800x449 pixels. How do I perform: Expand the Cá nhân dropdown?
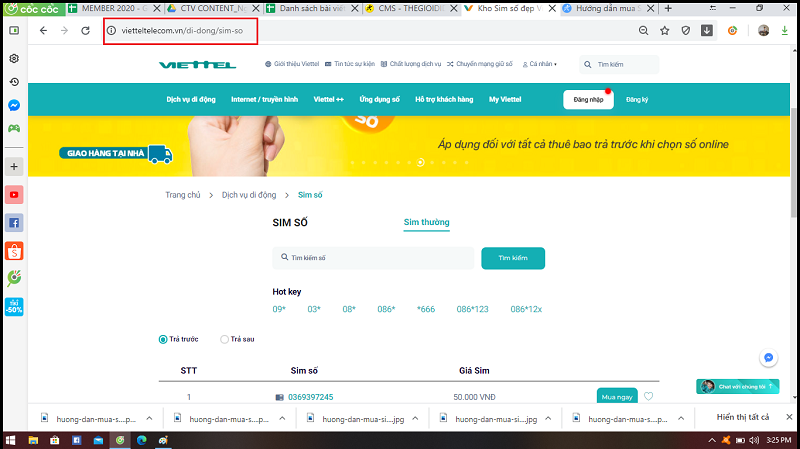click(540, 64)
